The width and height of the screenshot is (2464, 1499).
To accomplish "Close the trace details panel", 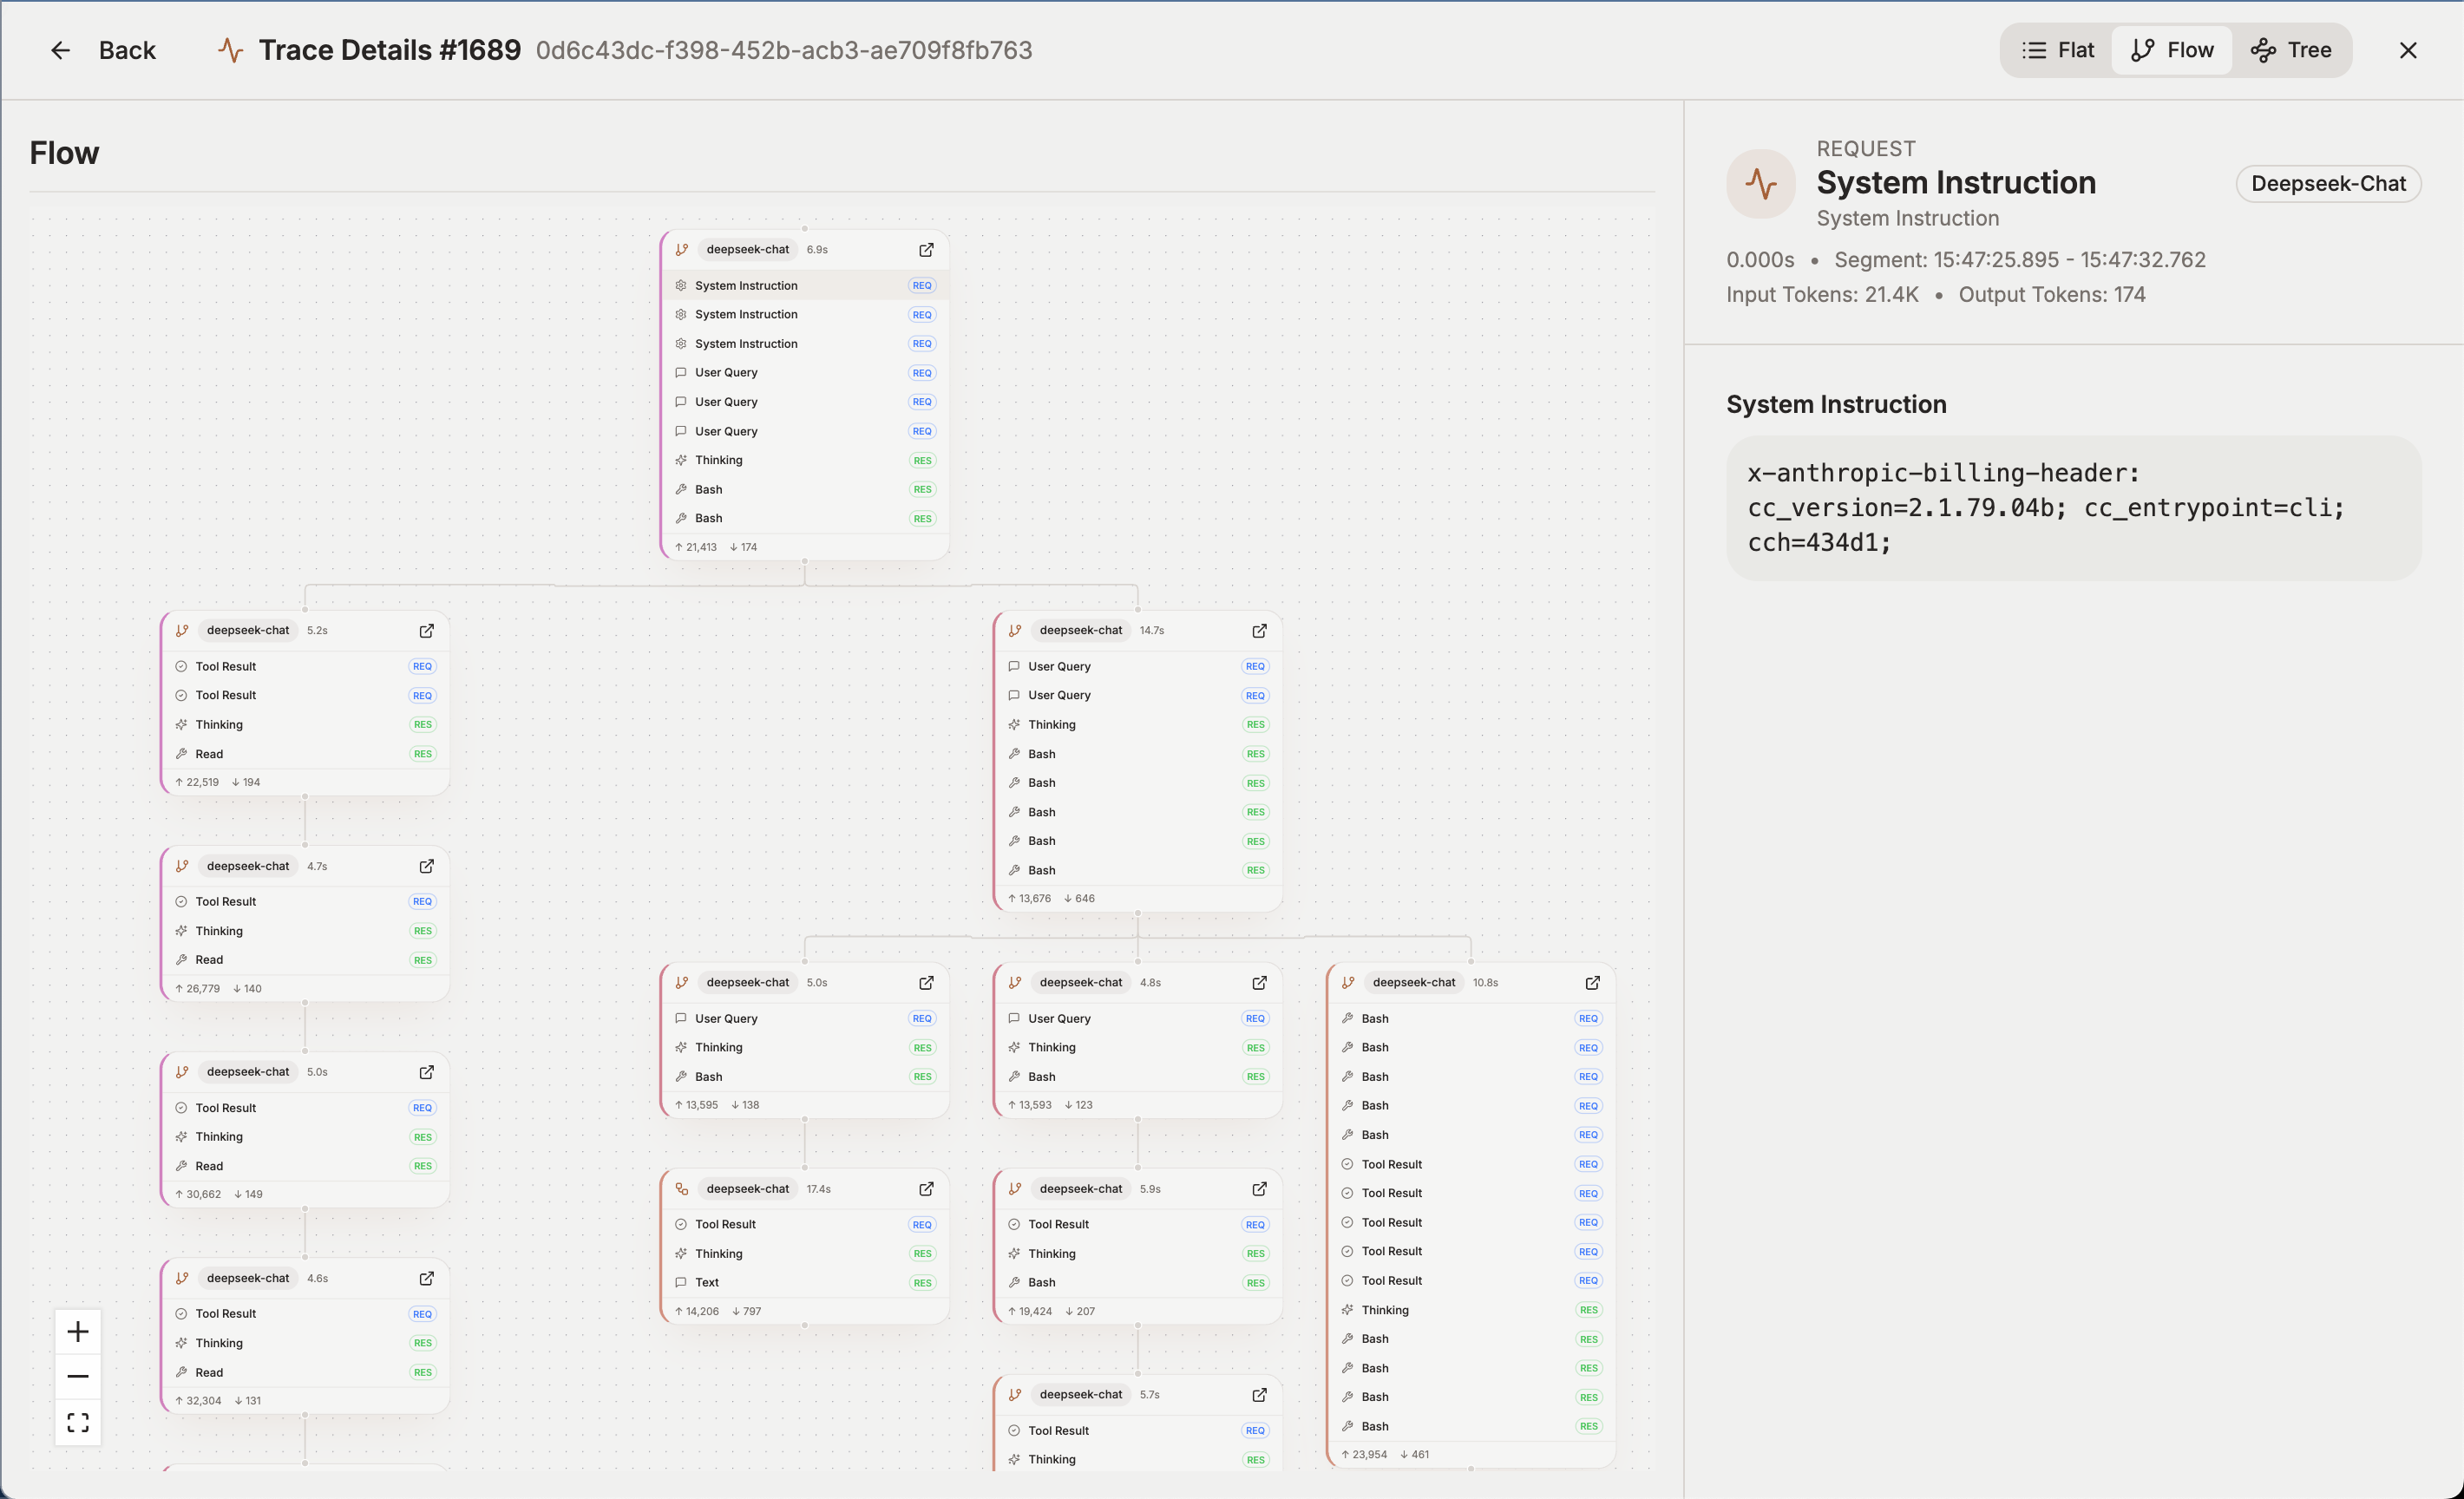I will (2407, 51).
